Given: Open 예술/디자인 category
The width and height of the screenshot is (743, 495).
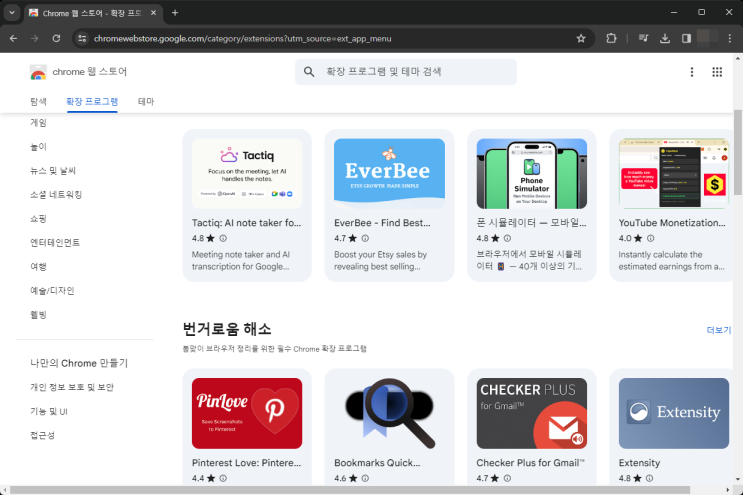Looking at the screenshot, I should 52,290.
